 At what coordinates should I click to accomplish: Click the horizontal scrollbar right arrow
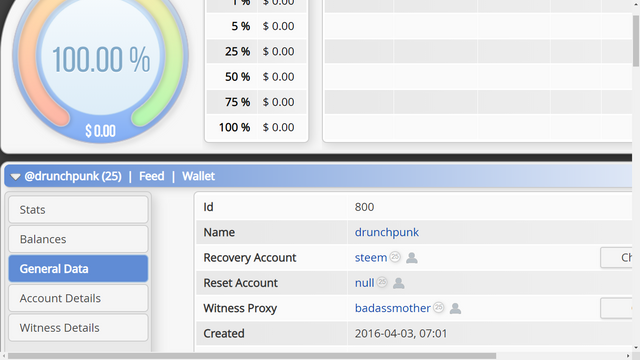(628, 356)
